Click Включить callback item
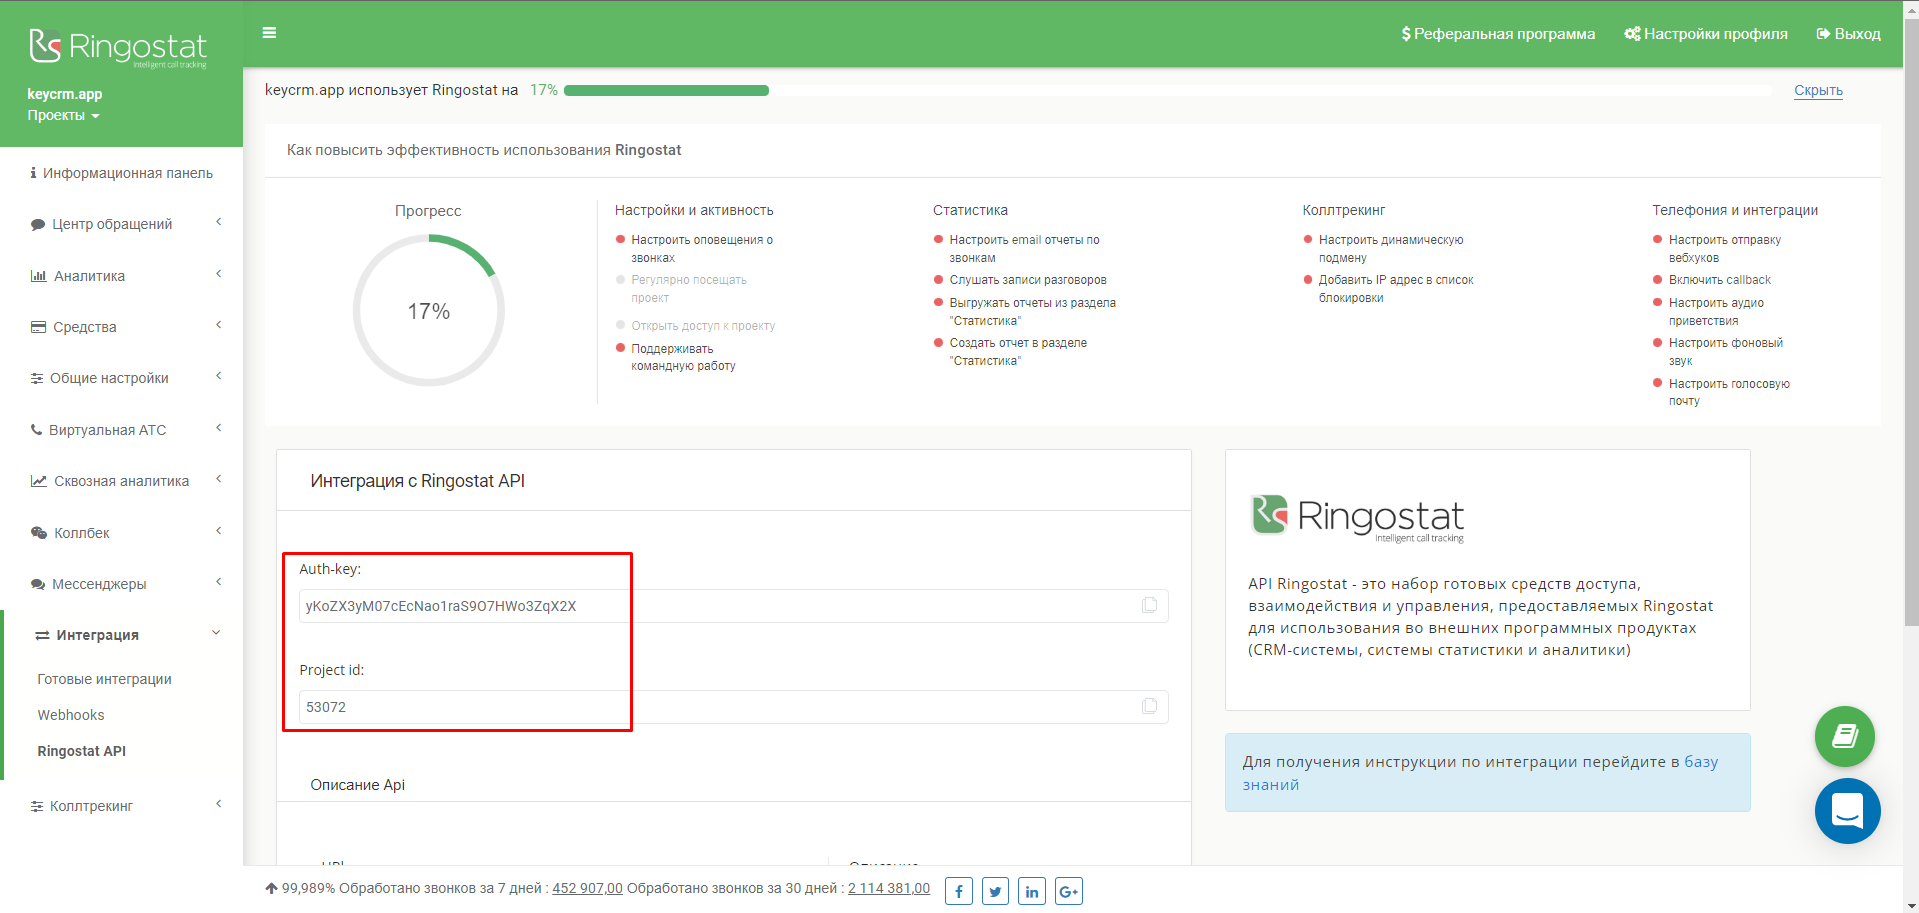1919x913 pixels. [1720, 280]
